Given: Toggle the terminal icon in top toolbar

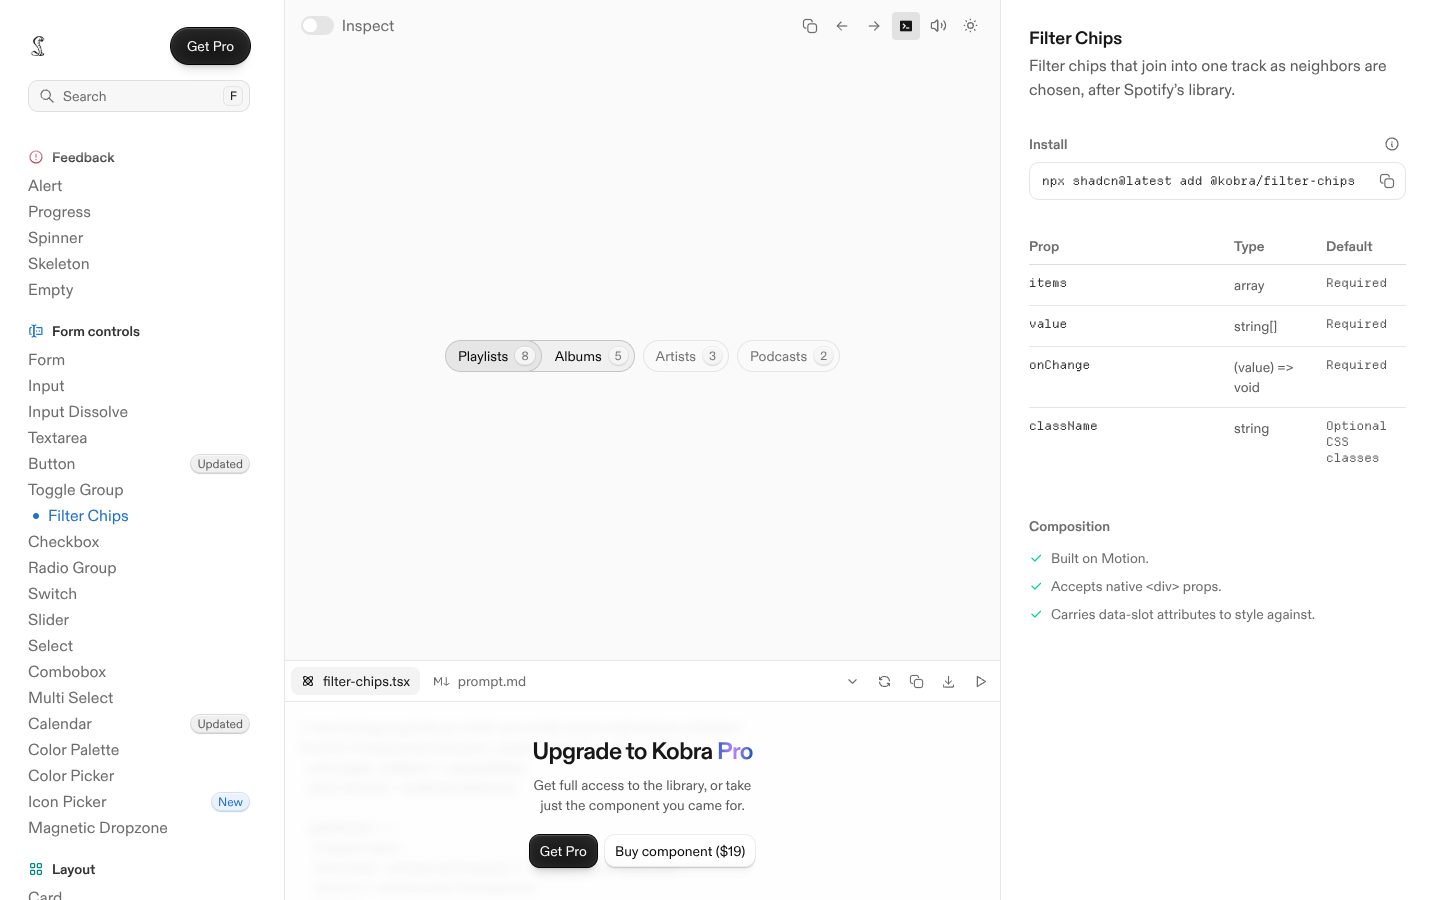Looking at the screenshot, I should click(x=906, y=26).
